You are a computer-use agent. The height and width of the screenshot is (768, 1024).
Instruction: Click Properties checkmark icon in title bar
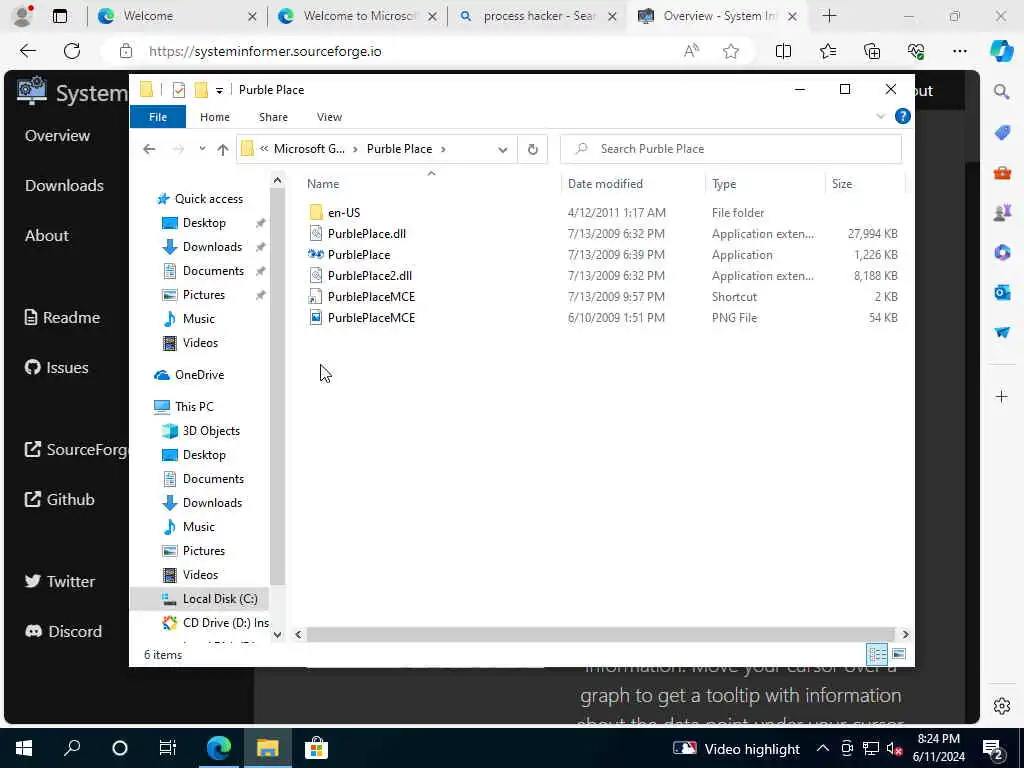[178, 90]
